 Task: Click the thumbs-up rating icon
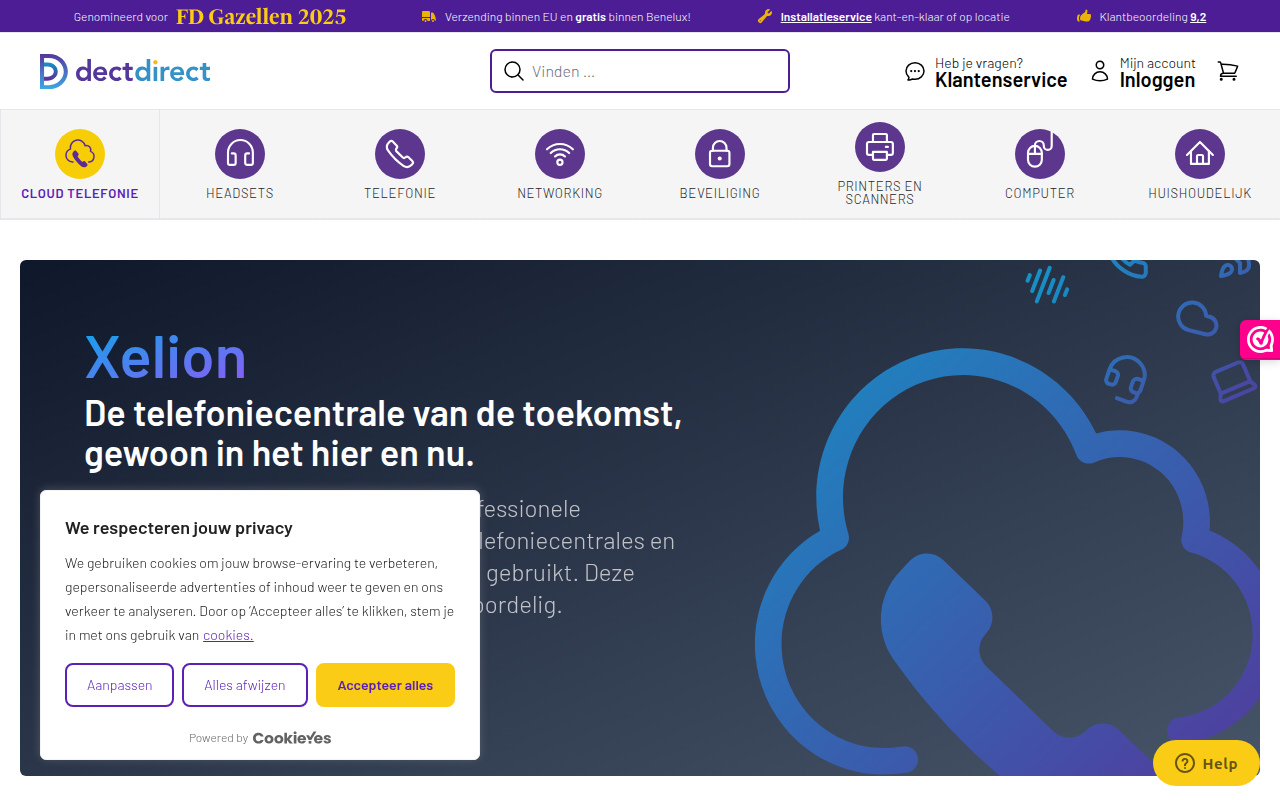(1084, 16)
